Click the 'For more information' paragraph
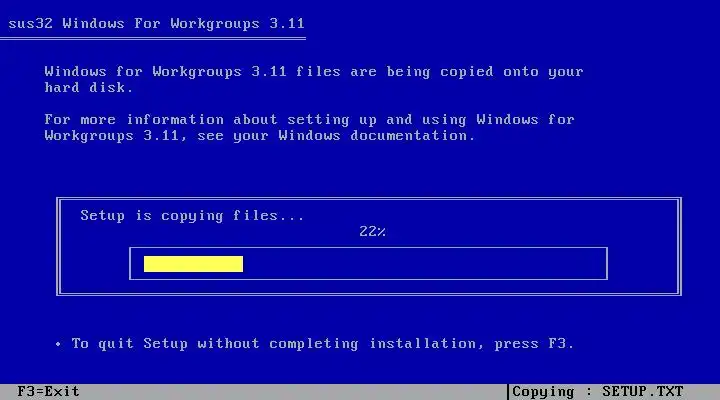 coord(309,128)
